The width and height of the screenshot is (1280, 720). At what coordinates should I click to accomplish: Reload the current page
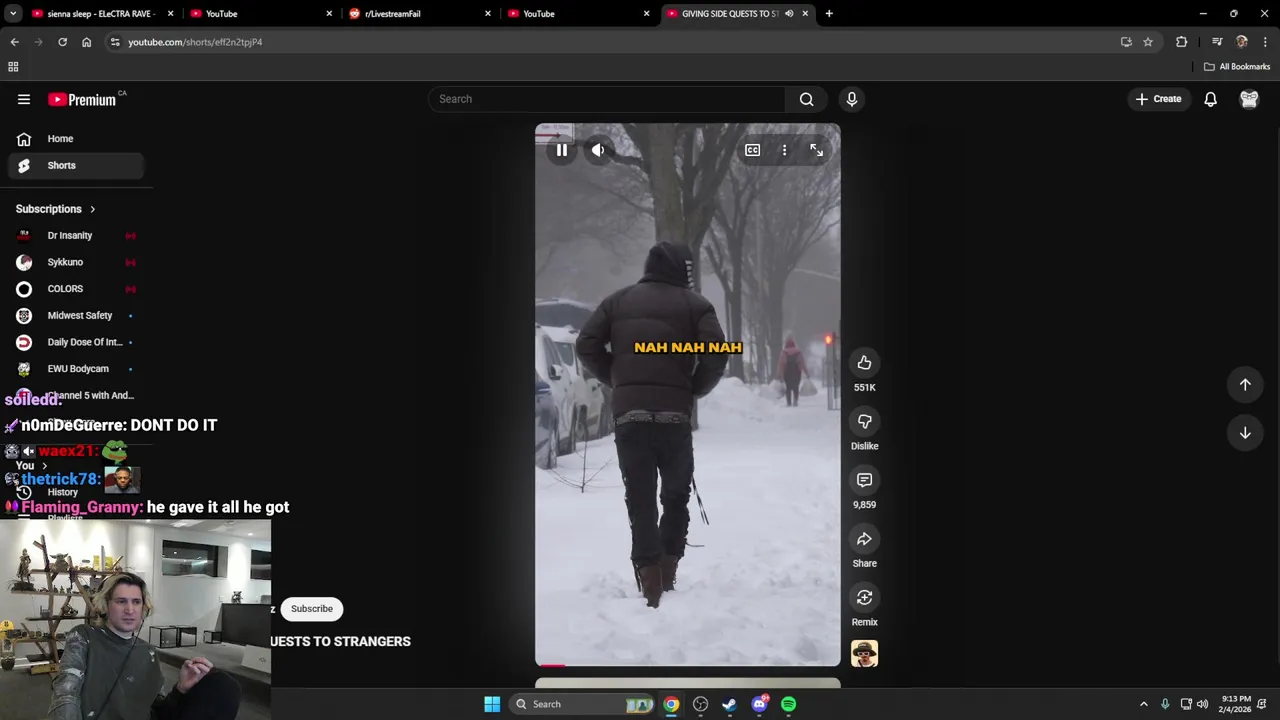click(x=62, y=42)
